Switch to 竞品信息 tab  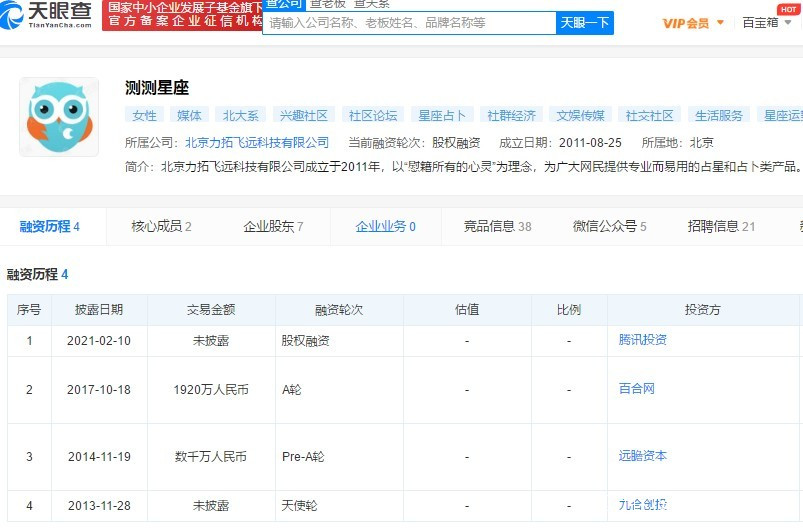point(498,226)
